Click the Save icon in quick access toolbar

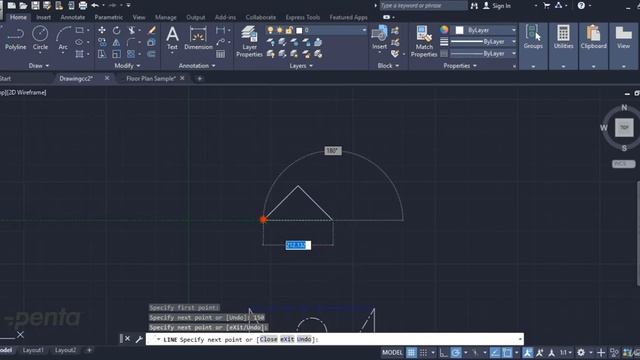[x=36, y=5]
